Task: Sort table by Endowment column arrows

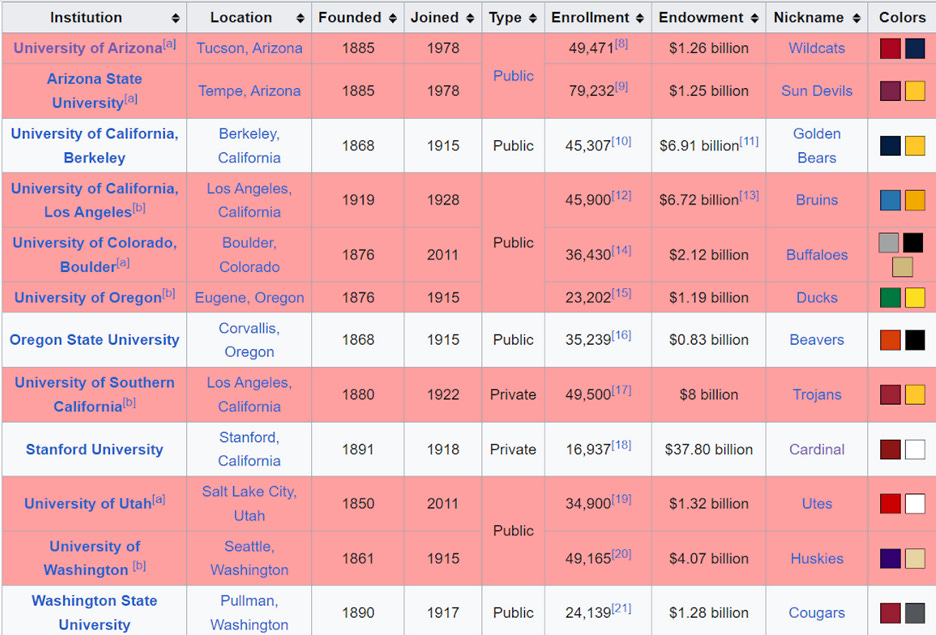Action: tap(755, 18)
